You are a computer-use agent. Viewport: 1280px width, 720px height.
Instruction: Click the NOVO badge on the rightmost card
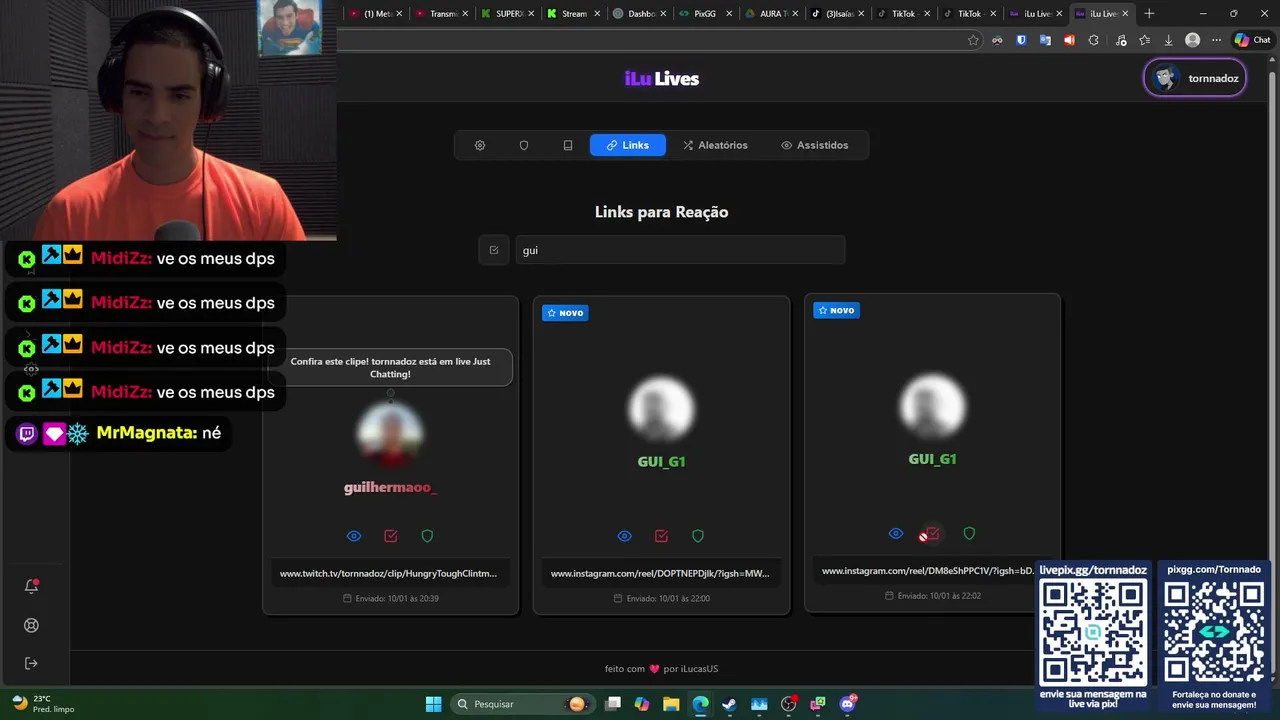pyautogui.click(x=836, y=310)
